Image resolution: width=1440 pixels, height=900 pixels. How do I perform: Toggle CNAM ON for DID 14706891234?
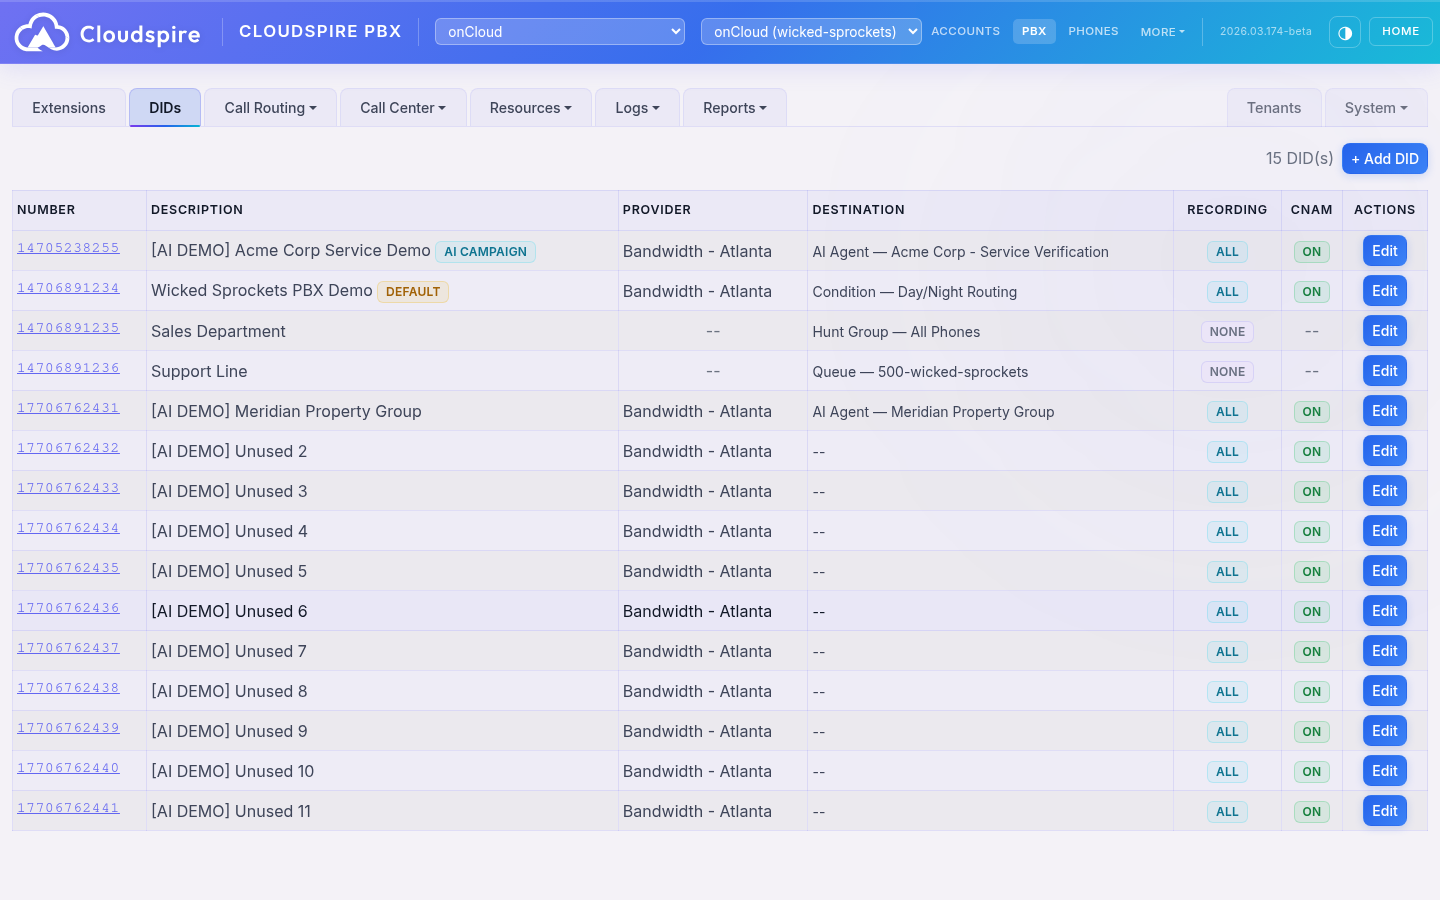tap(1311, 291)
